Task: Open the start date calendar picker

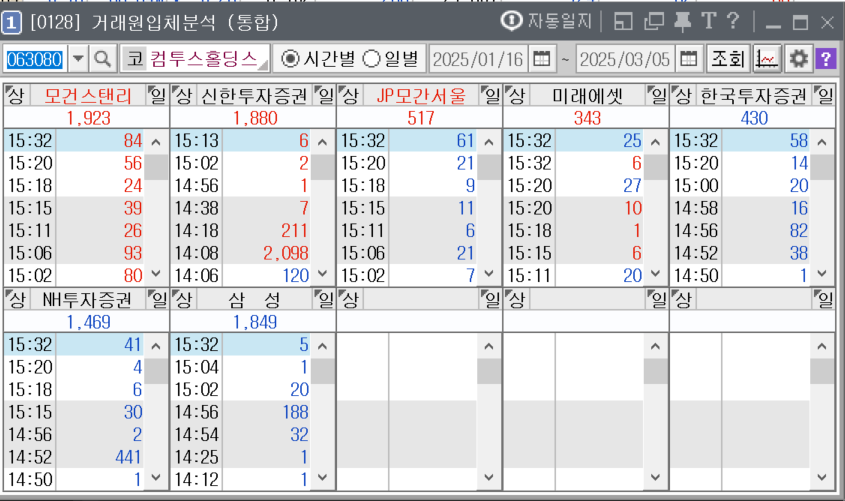Action: click(541, 59)
